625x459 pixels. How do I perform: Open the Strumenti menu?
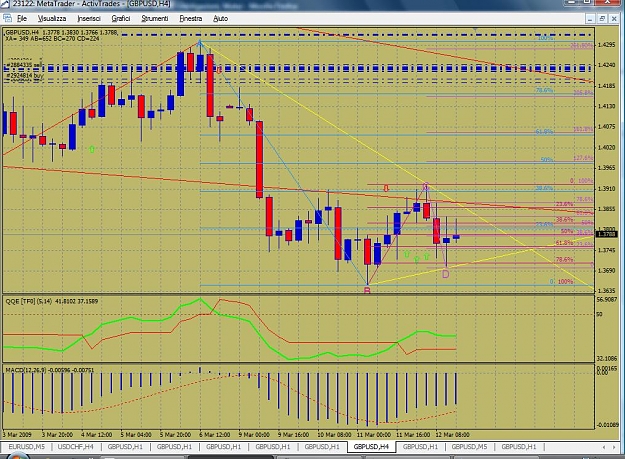click(x=155, y=18)
